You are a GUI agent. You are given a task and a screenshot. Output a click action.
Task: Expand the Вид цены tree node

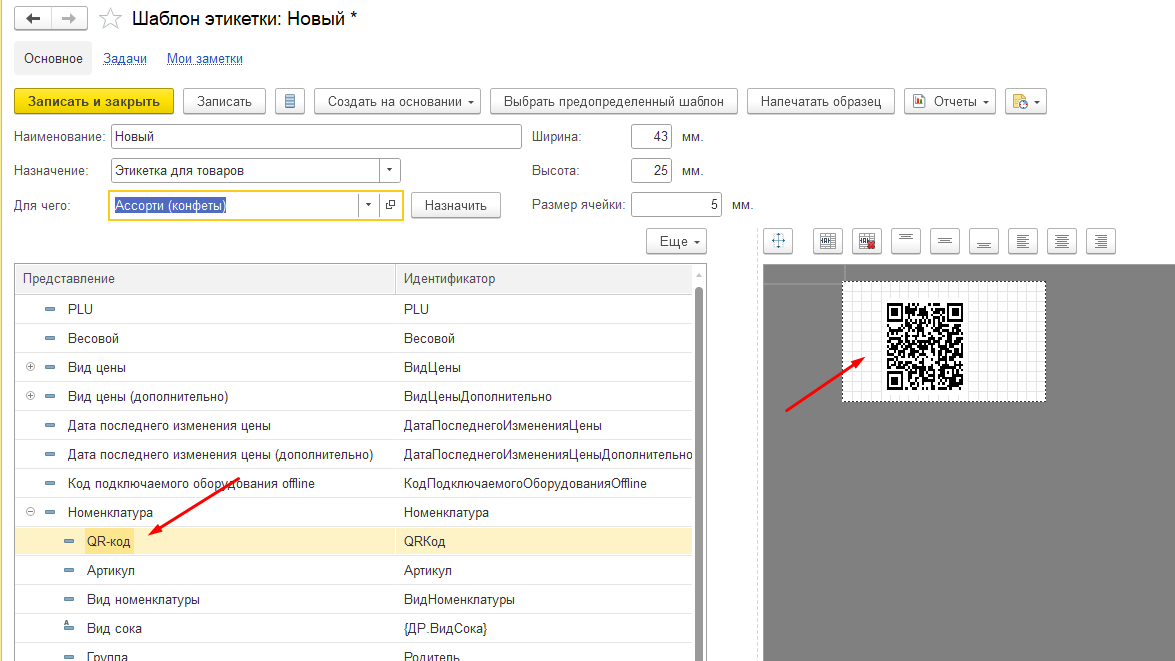30,366
